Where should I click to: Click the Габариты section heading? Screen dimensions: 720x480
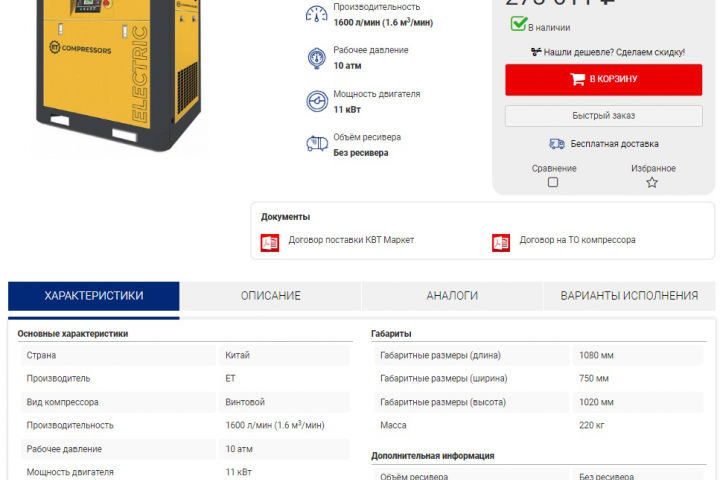(391, 333)
